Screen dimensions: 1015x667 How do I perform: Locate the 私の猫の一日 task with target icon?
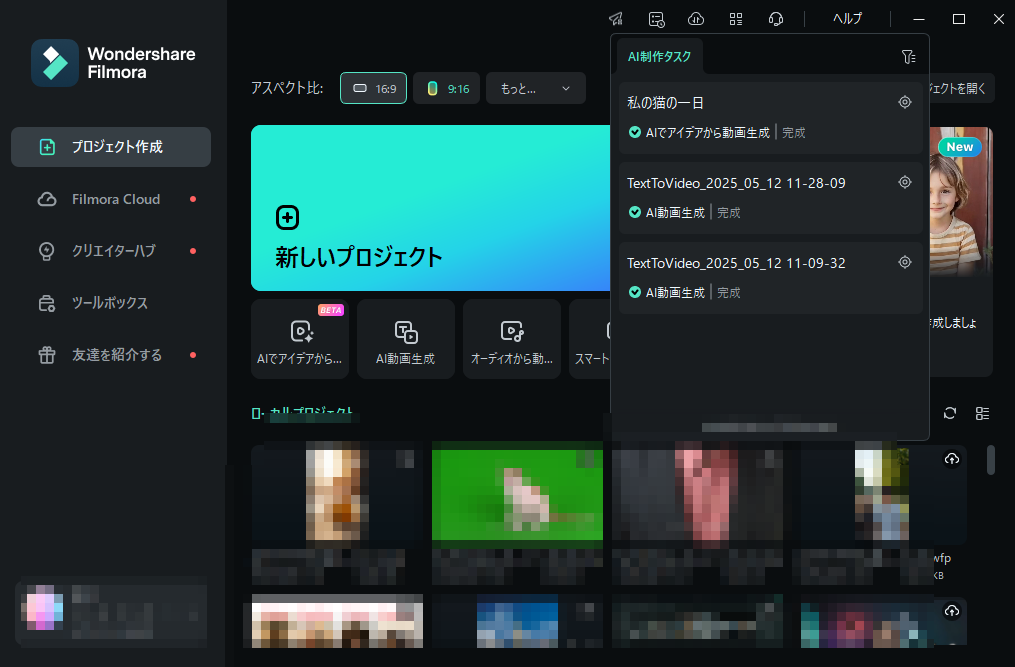coord(905,102)
